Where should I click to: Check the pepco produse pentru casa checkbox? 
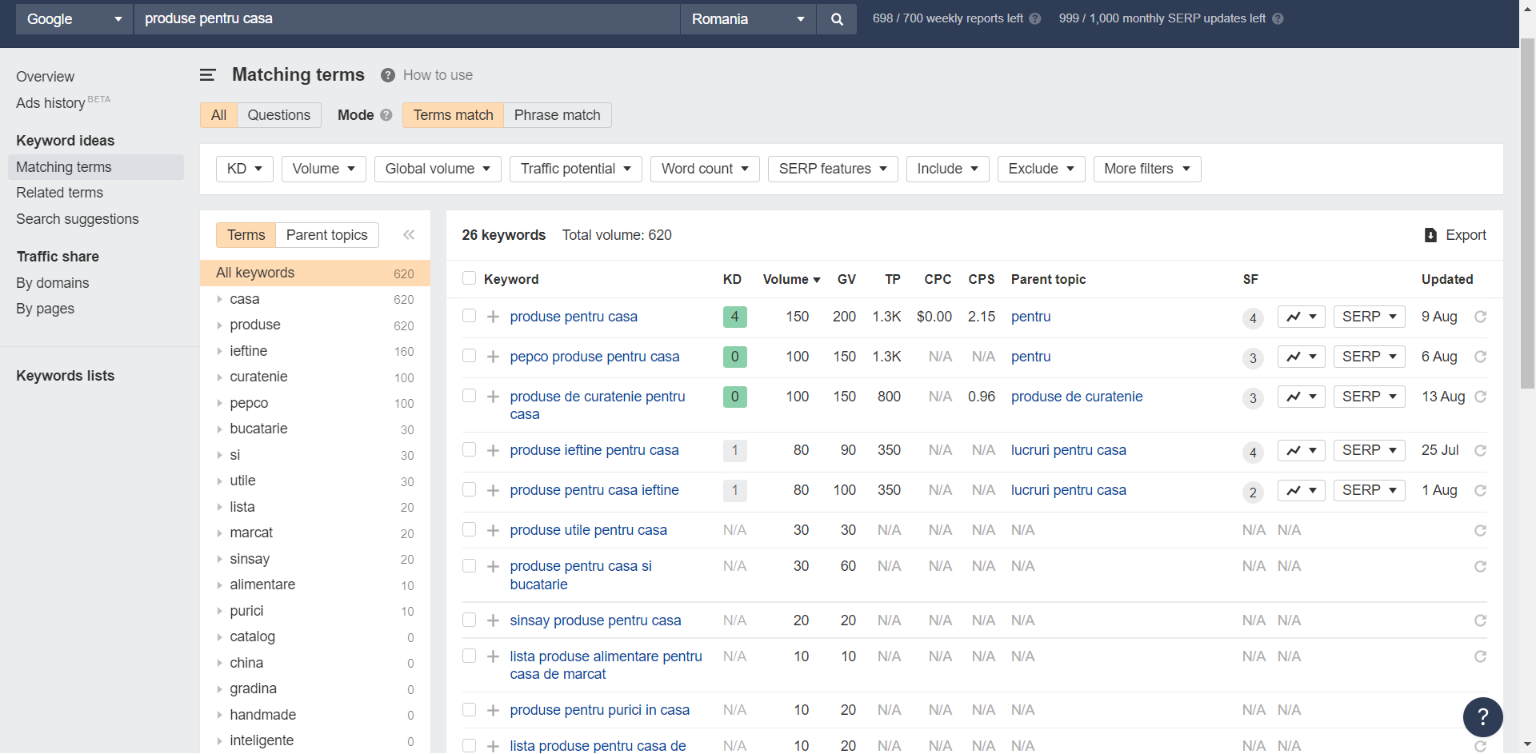click(469, 356)
